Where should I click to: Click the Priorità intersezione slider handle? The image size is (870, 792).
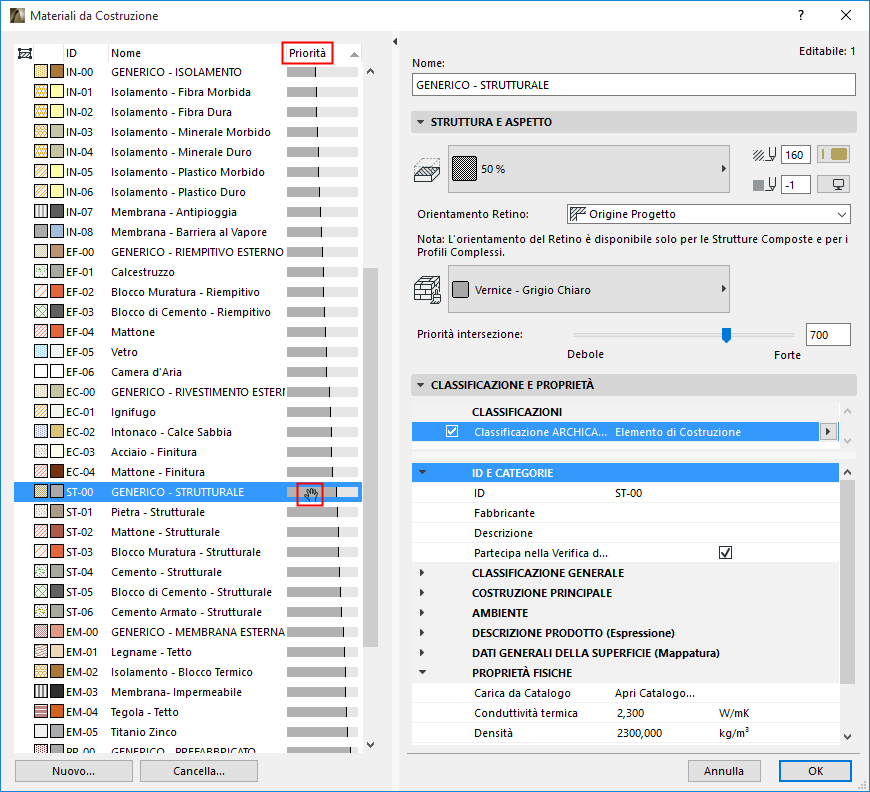[x=726, y=335]
